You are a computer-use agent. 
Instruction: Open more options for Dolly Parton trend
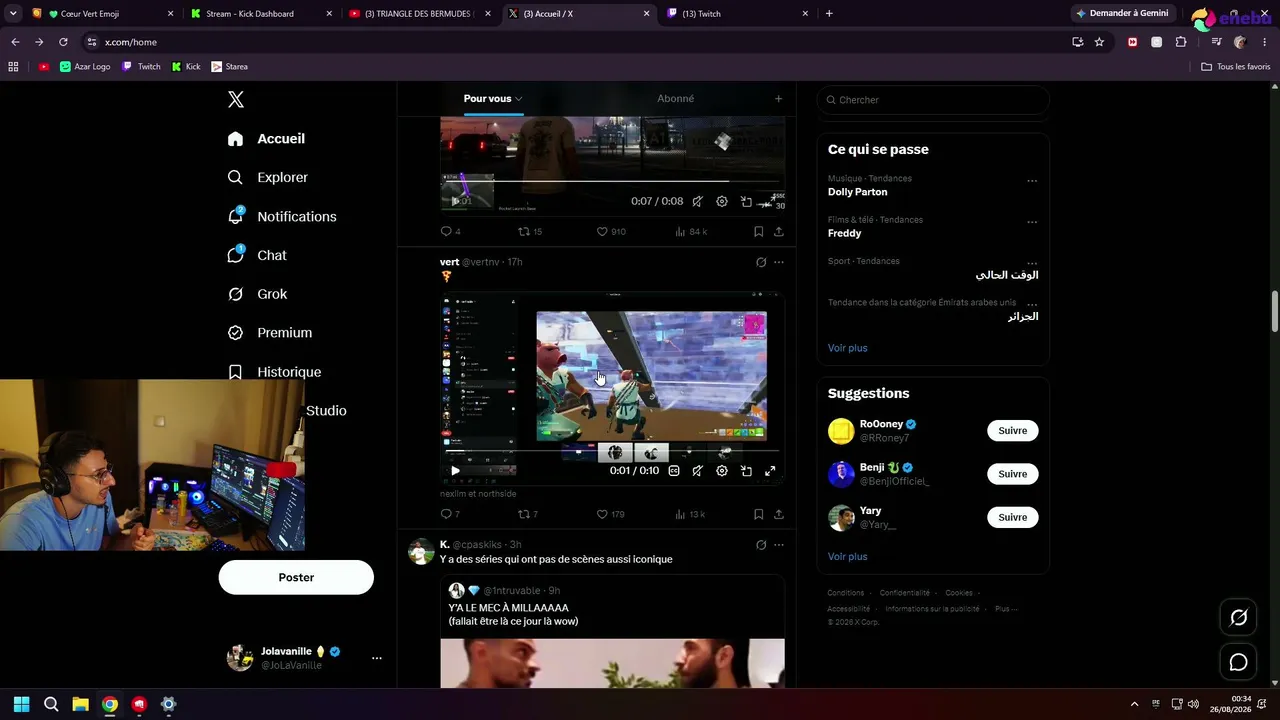tap(1032, 181)
